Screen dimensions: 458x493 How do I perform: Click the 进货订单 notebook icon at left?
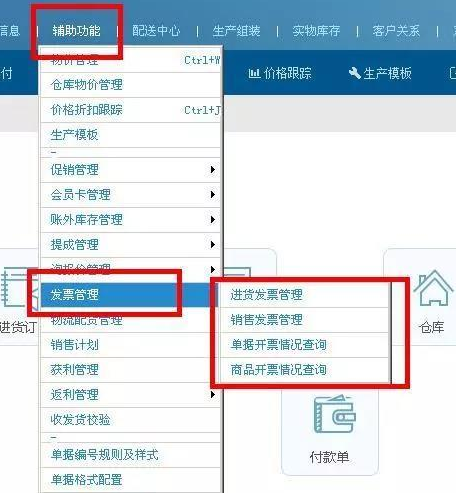coord(15,289)
